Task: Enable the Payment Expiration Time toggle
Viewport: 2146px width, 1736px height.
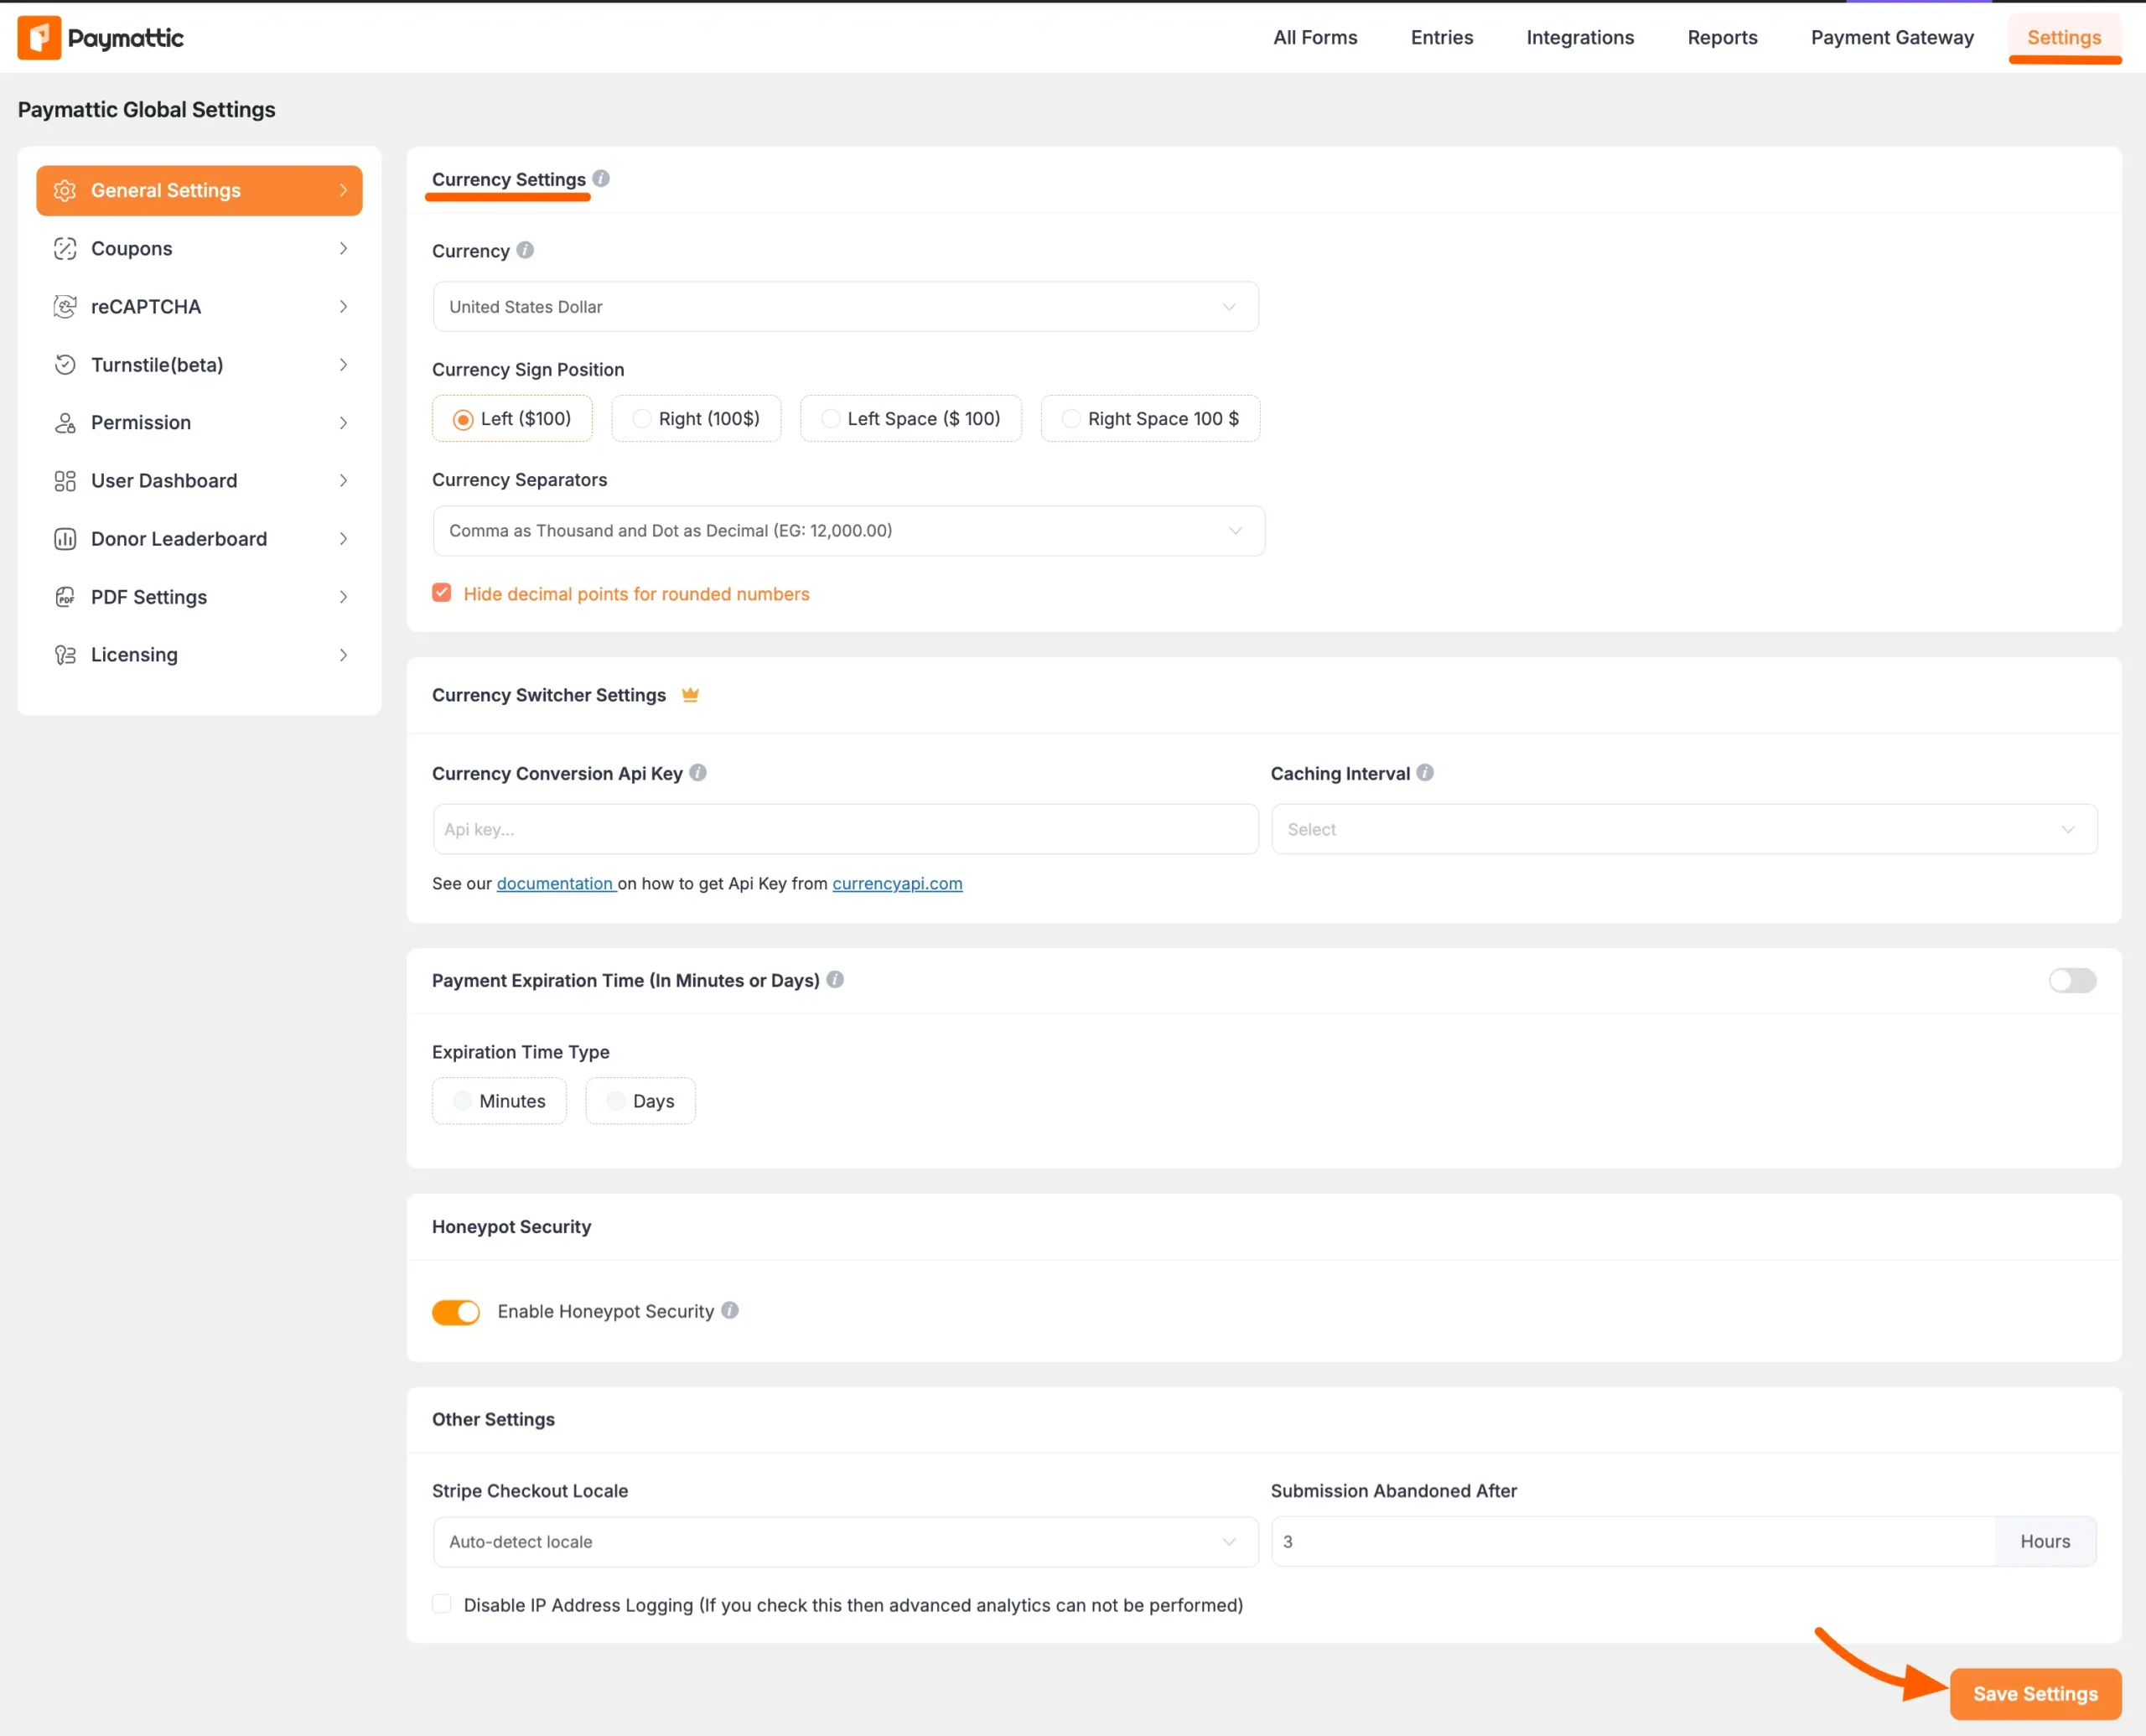Action: point(2071,981)
